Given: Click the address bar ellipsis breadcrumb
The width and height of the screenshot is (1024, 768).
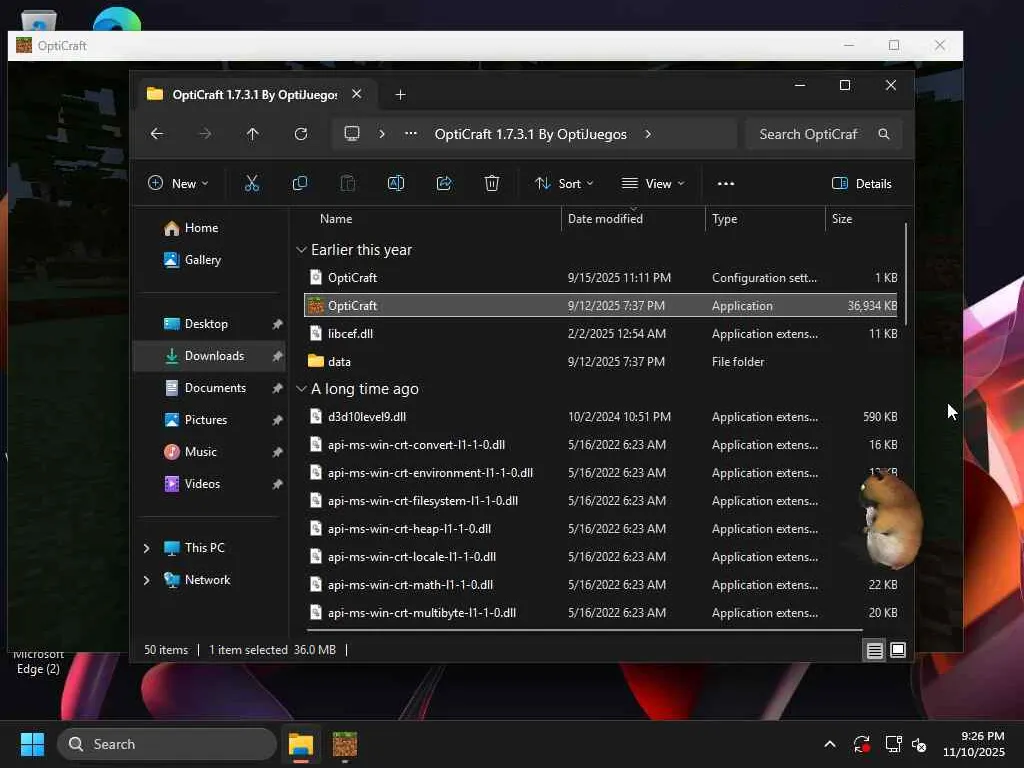Looking at the screenshot, I should pyautogui.click(x=411, y=134).
